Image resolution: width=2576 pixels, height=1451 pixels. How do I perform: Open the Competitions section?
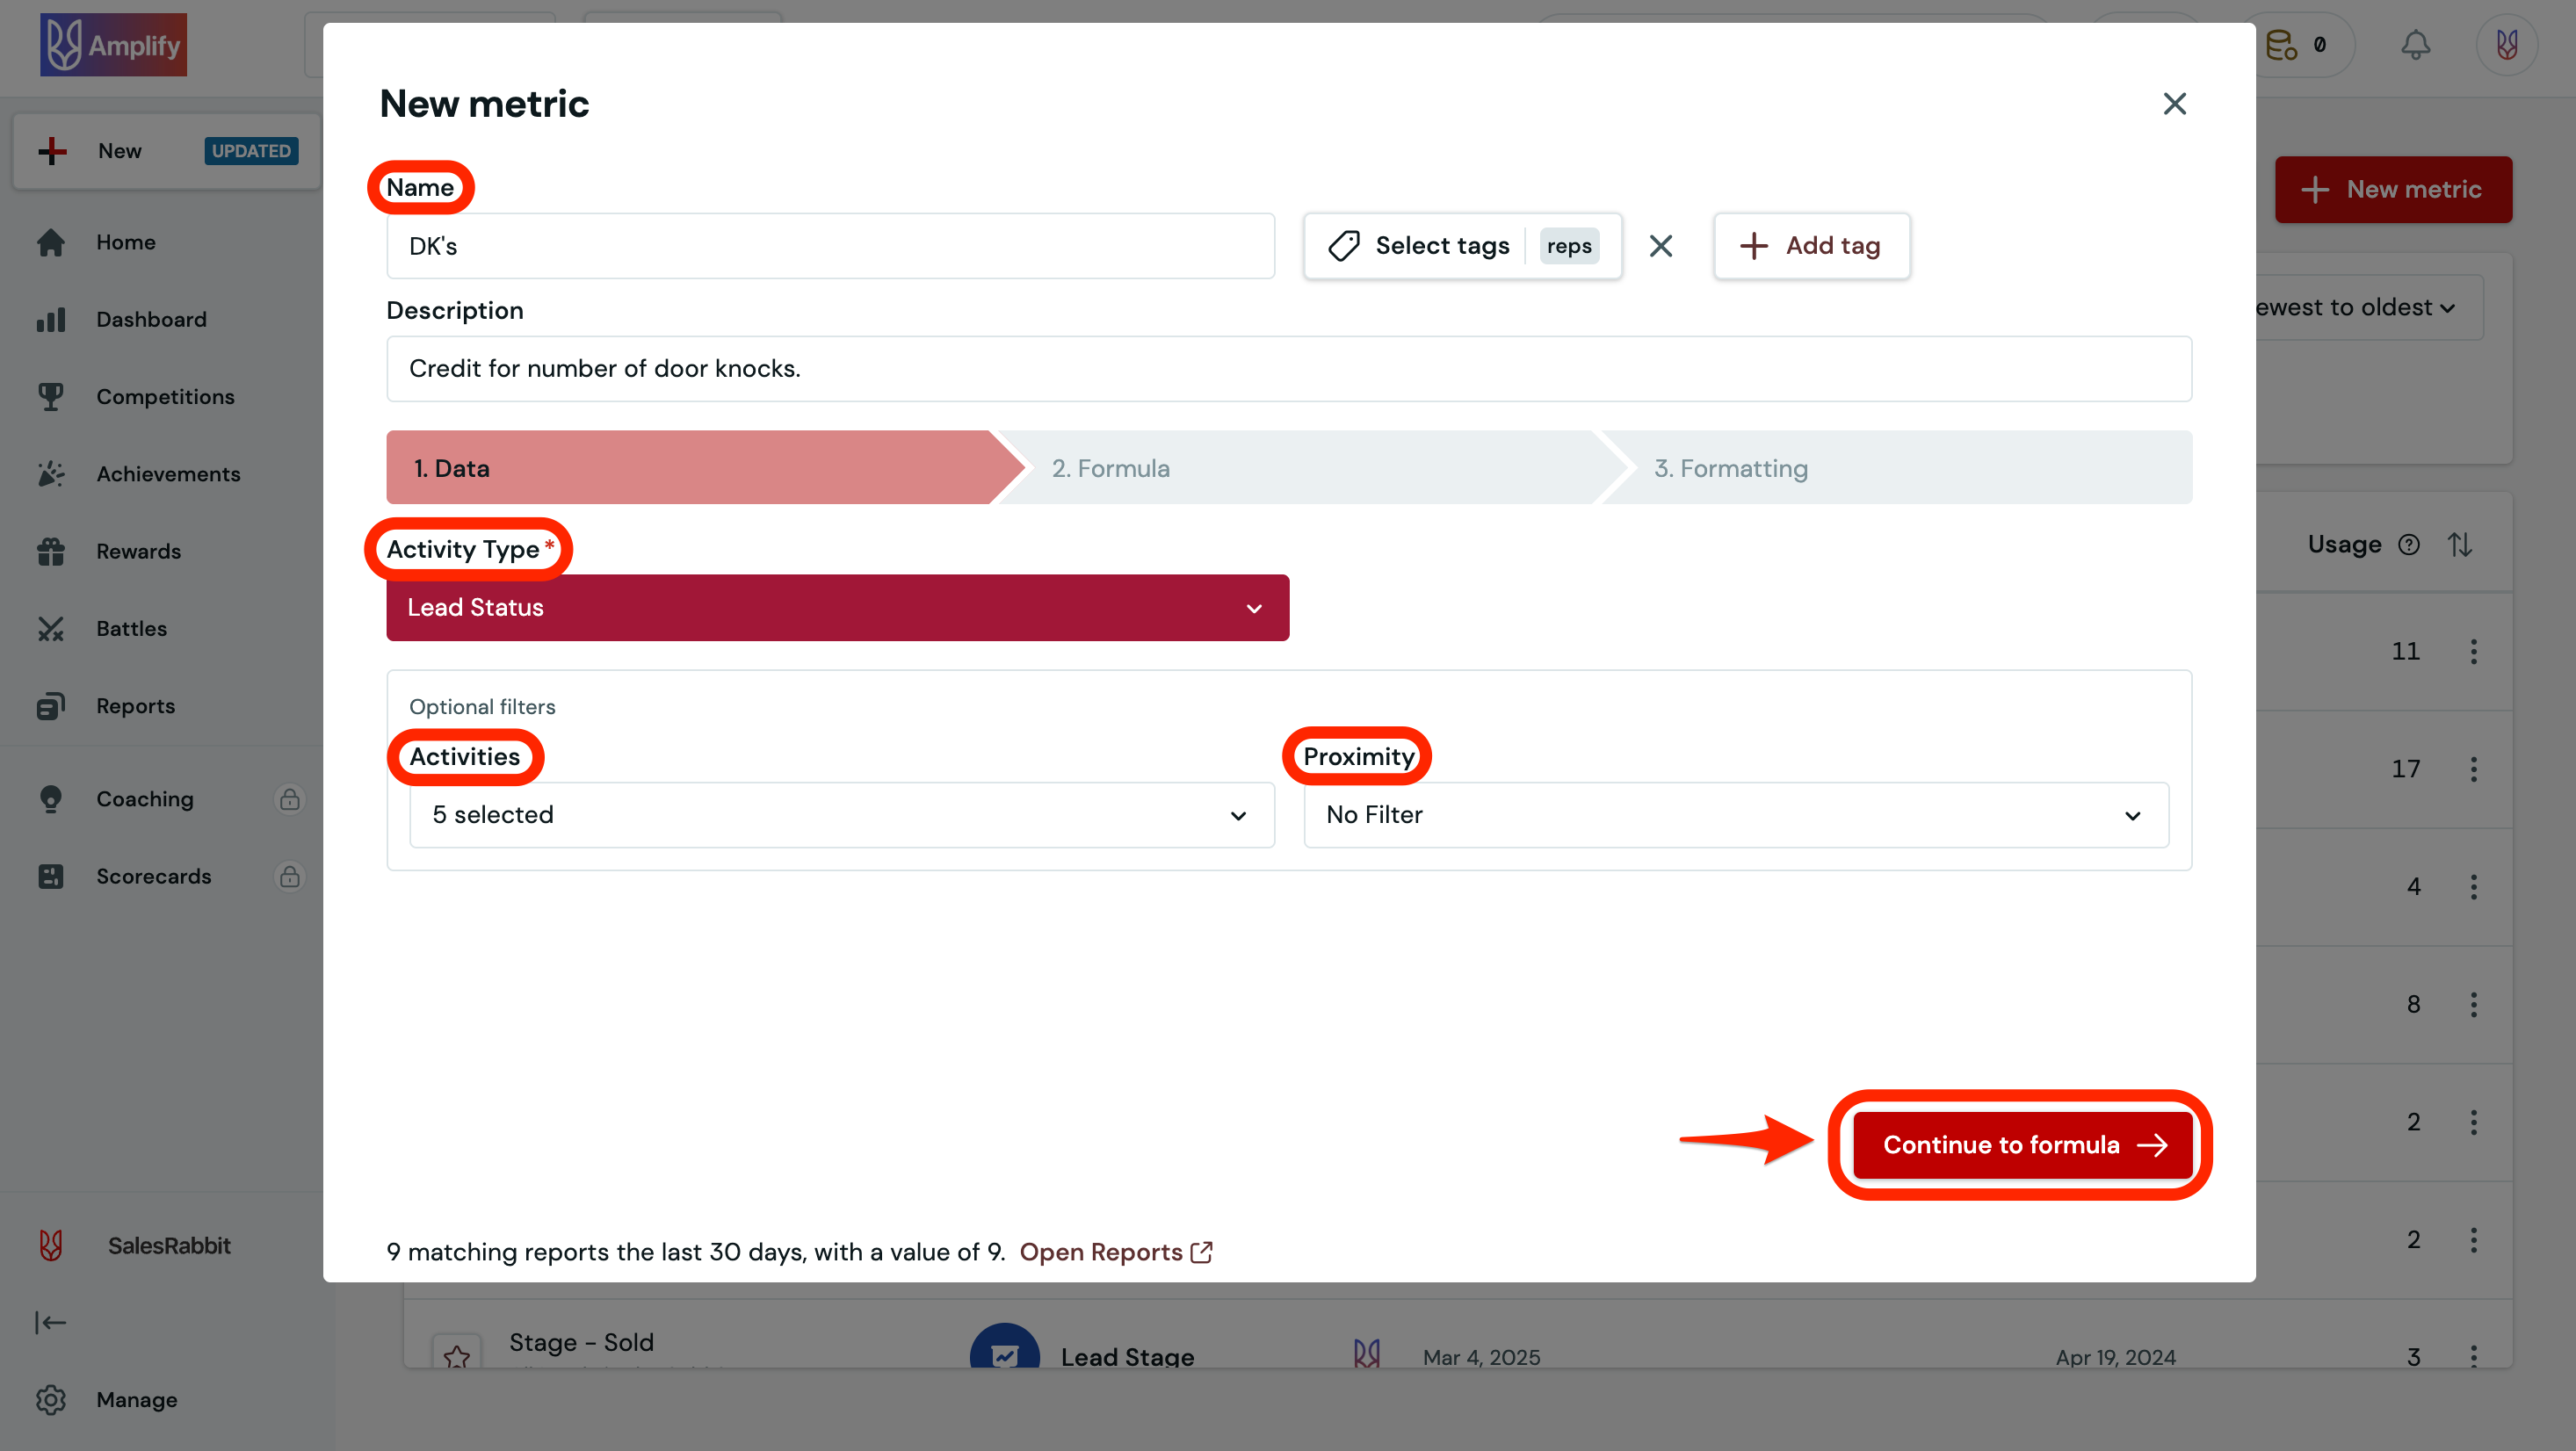point(165,396)
